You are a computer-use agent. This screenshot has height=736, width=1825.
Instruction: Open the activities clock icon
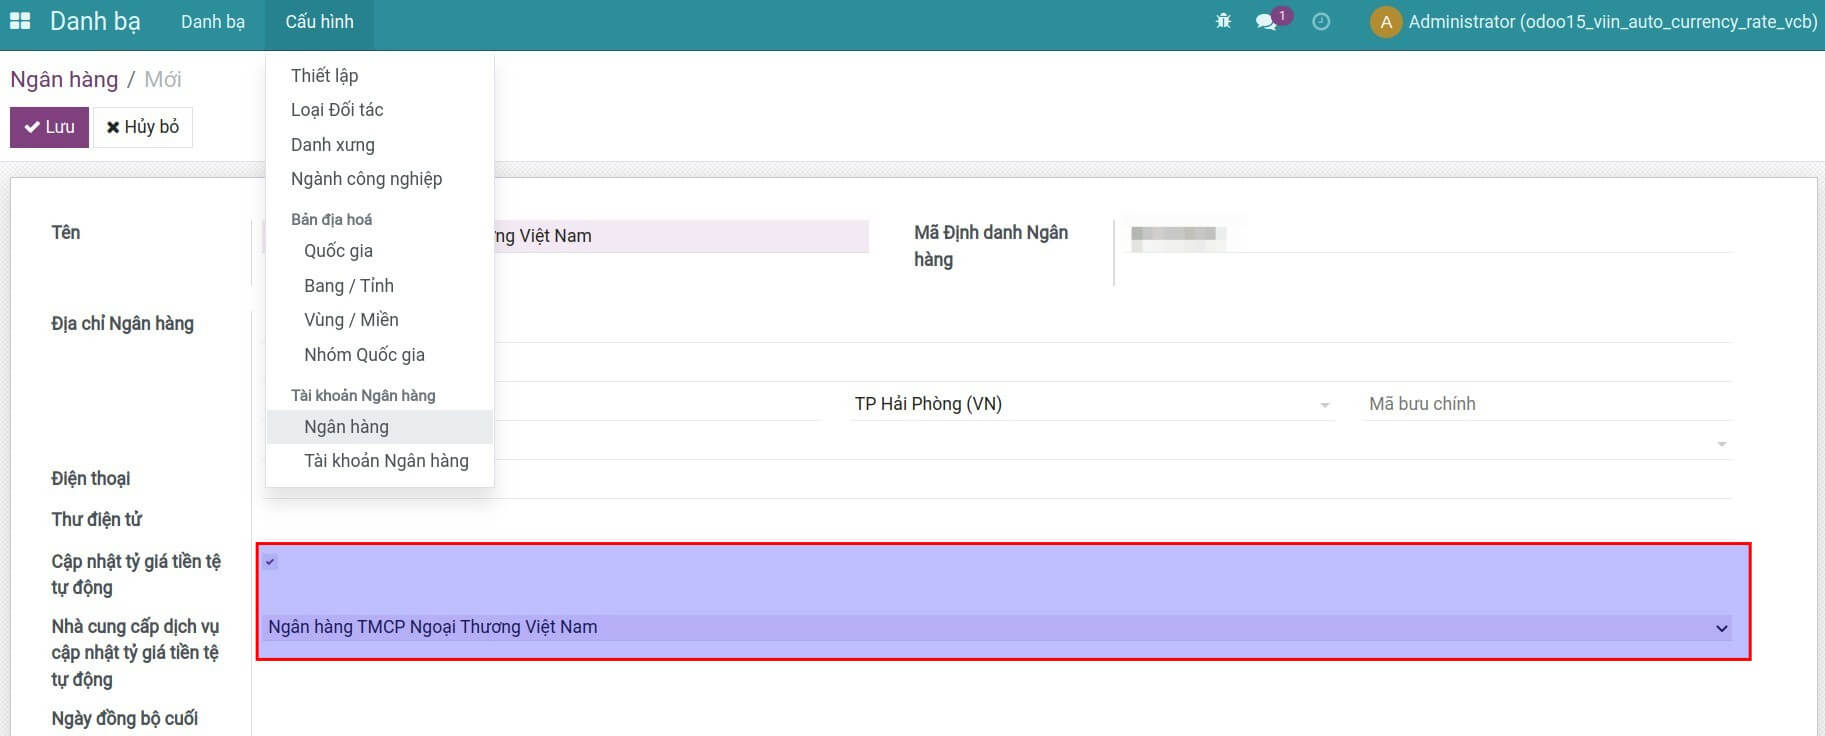1321,21
